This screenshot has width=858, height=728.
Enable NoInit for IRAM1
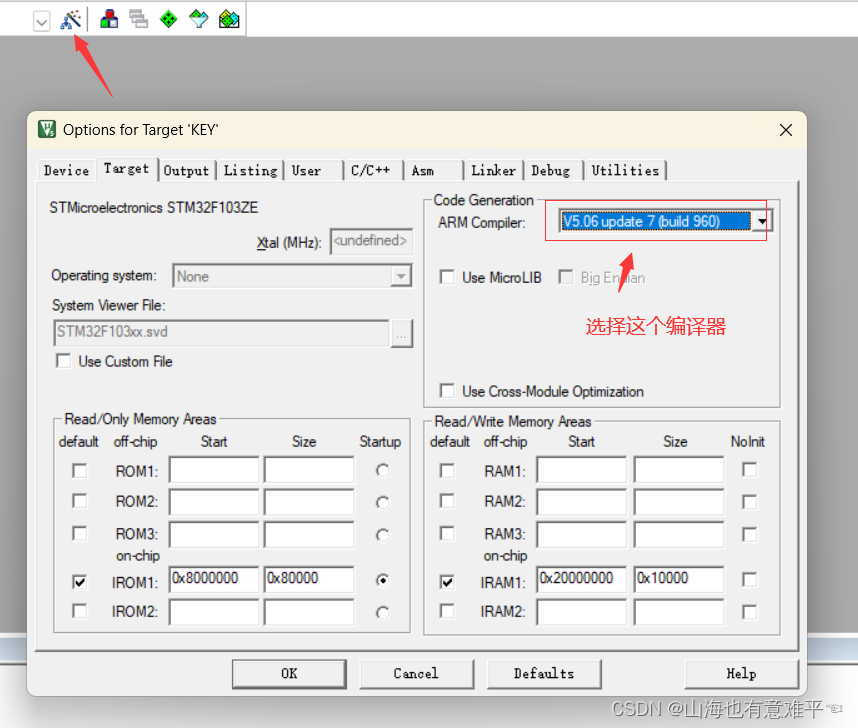pyautogui.click(x=750, y=579)
